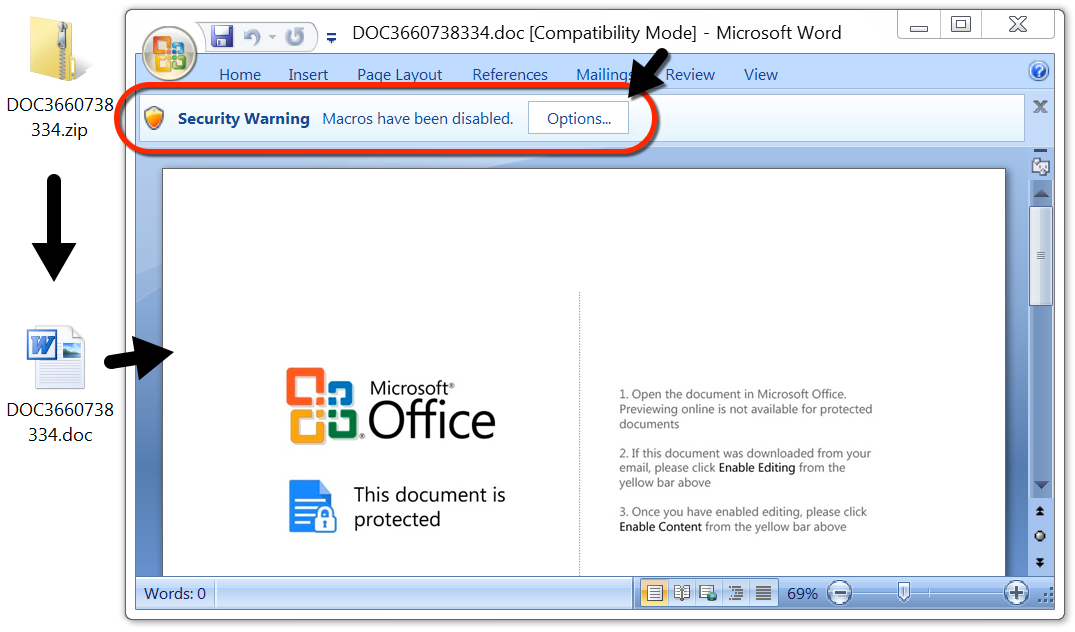Viewport: 1075px width, 632px height.
Task: Switch to Print Layout view
Action: (655, 593)
